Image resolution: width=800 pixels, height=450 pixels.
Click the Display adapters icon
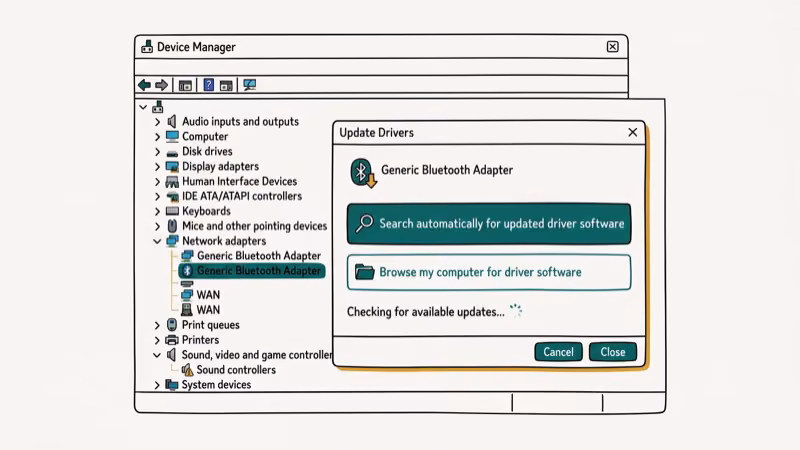point(172,166)
